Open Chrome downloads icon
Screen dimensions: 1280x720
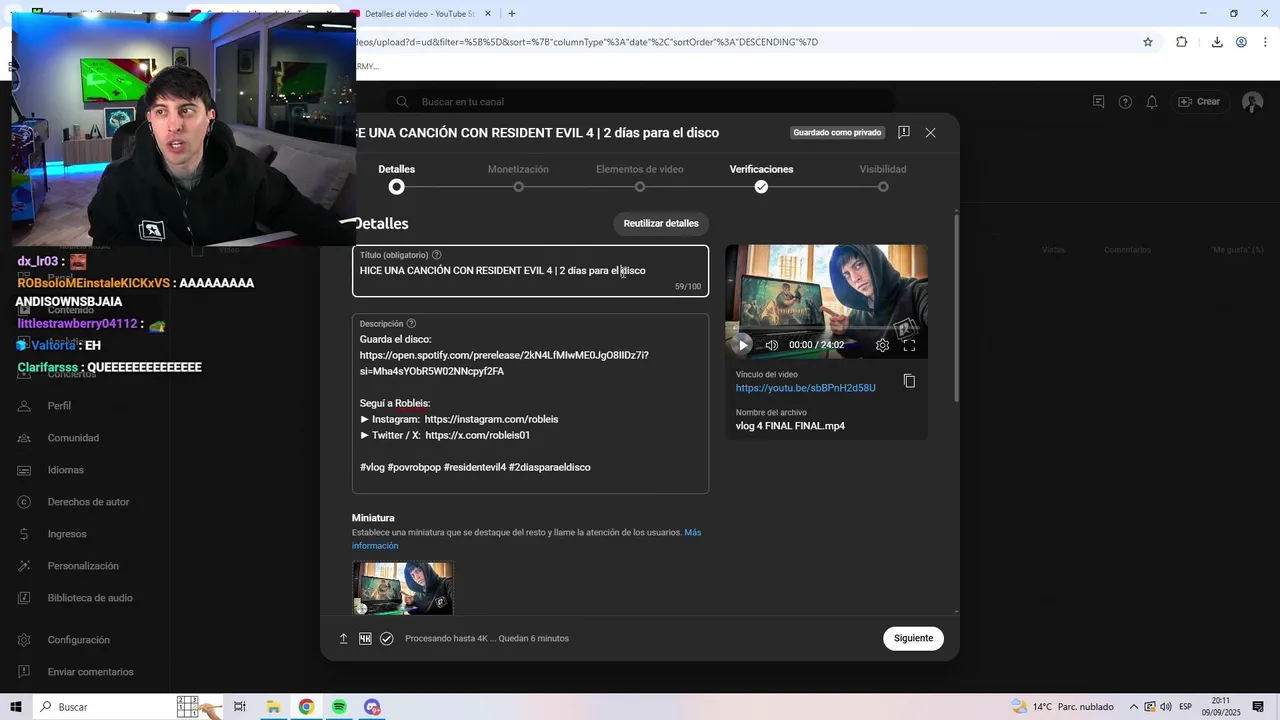pos(1217,42)
